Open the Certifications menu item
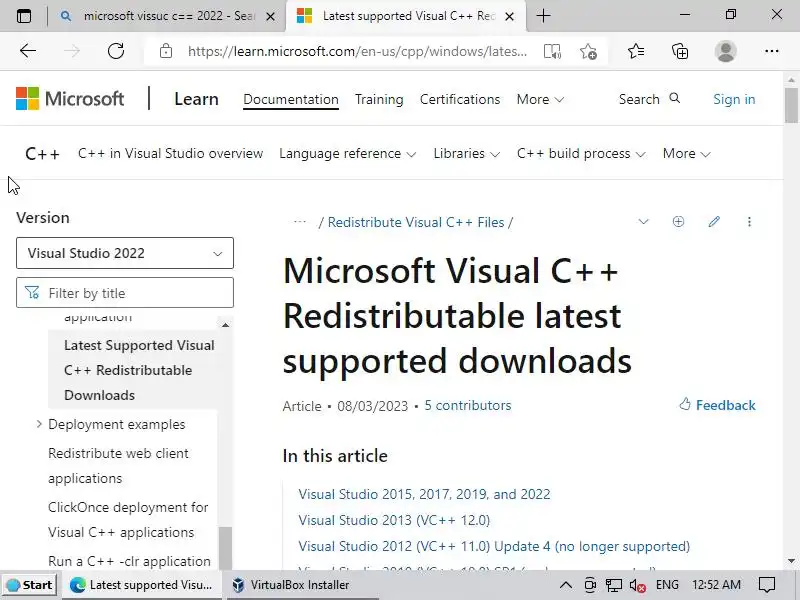 pyautogui.click(x=460, y=99)
